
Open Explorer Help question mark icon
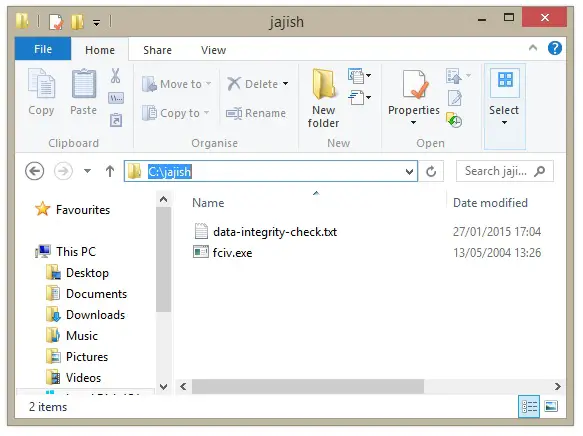[554, 48]
